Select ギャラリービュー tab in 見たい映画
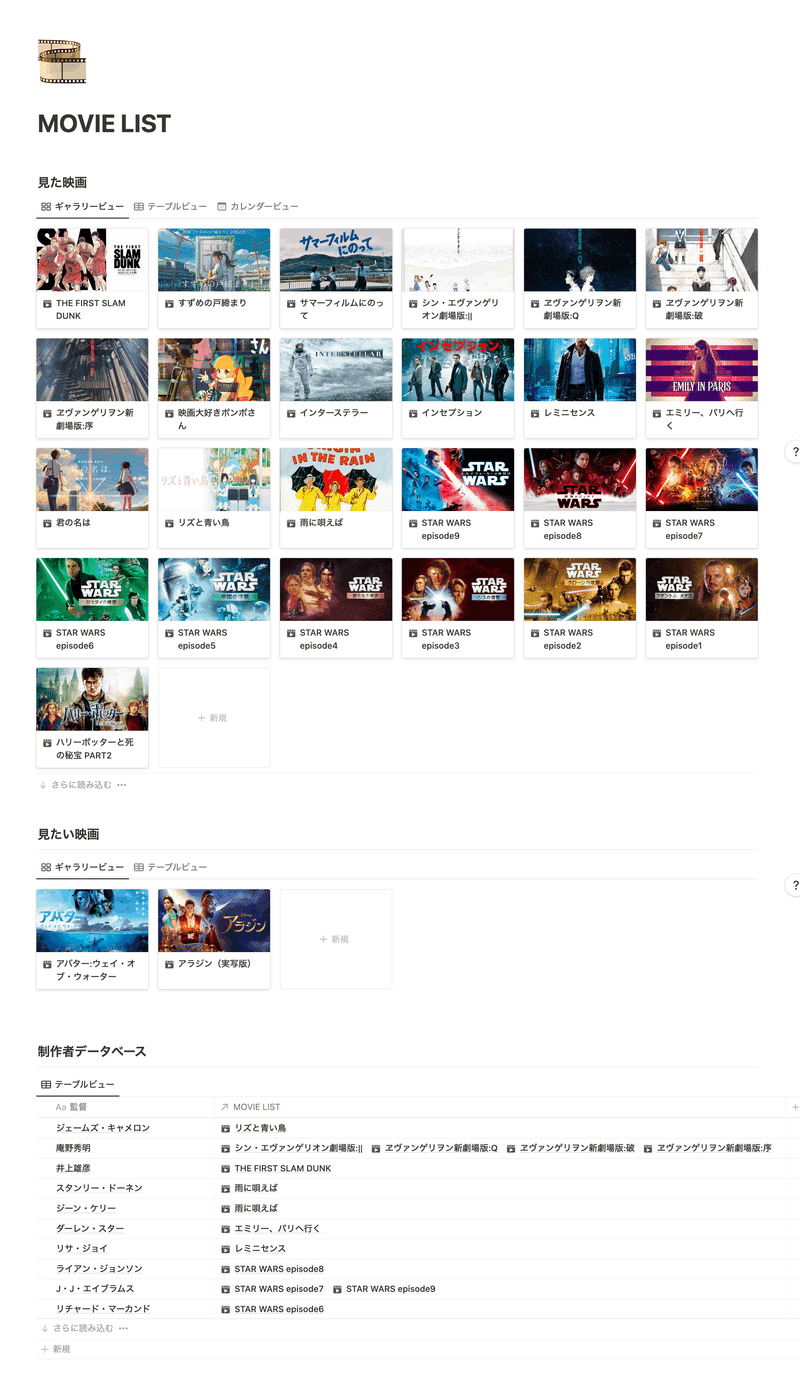Screen dimensions: 800x1389 (x=82, y=867)
